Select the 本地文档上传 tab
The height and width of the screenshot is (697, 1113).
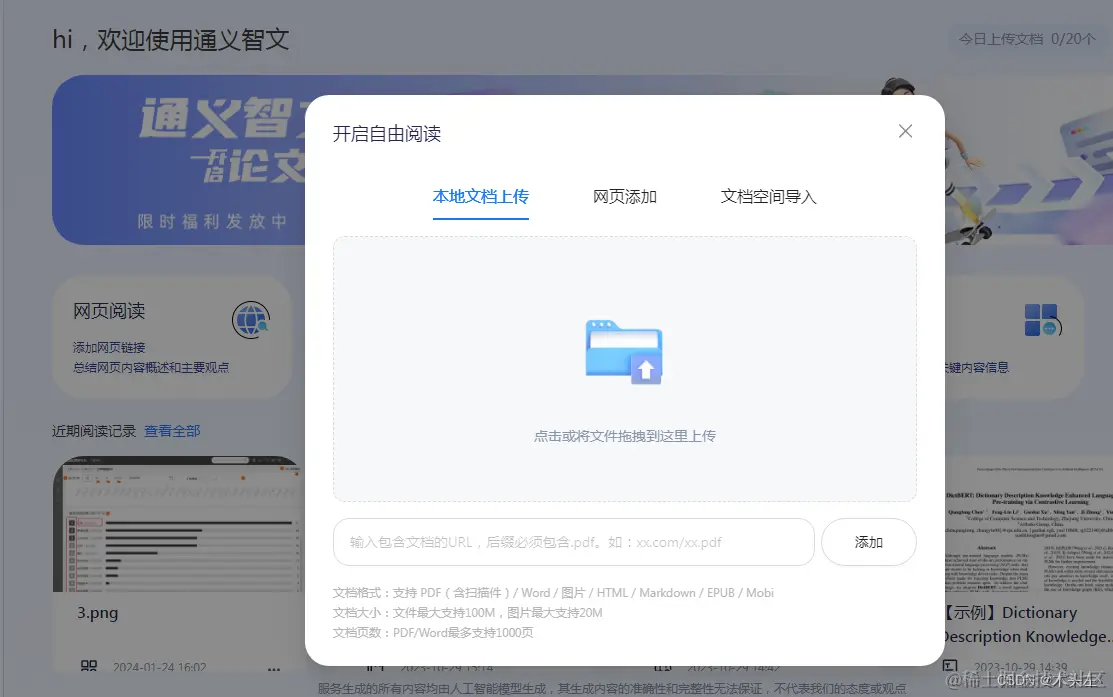[481, 197]
